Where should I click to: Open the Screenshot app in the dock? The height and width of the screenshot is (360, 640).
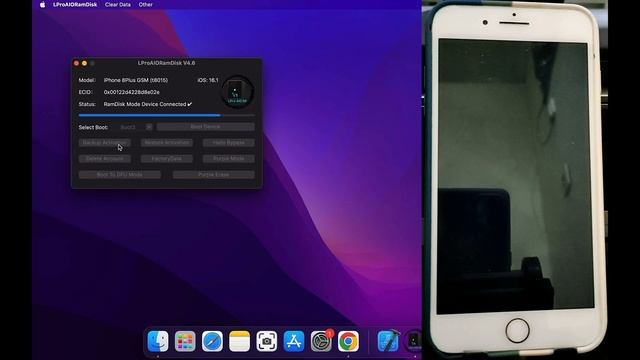267,341
